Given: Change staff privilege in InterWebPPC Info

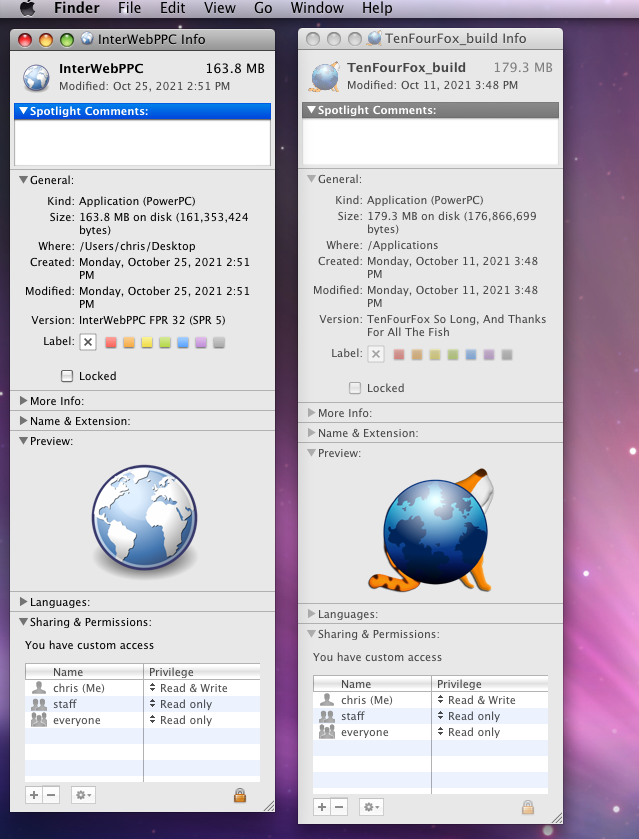Looking at the screenshot, I should 181,704.
